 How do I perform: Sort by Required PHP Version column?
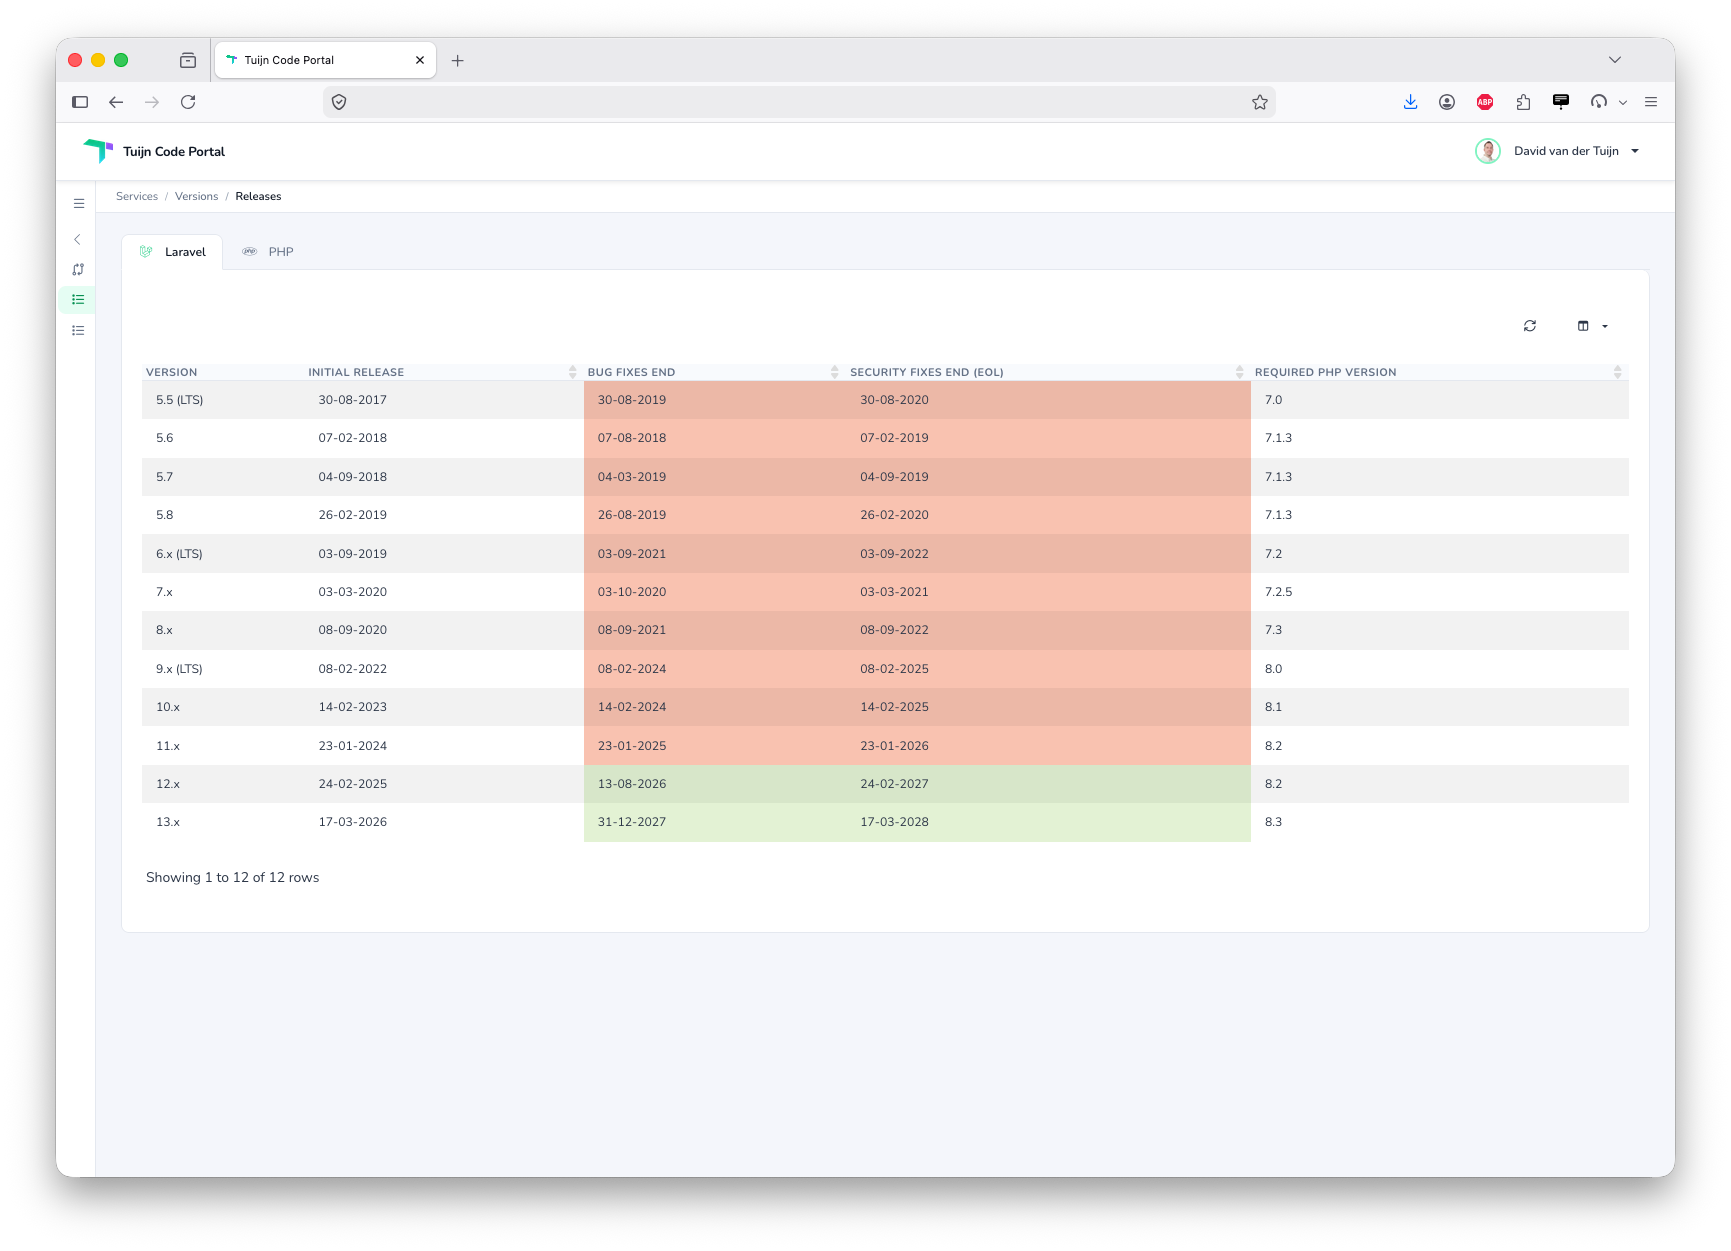tap(1438, 372)
